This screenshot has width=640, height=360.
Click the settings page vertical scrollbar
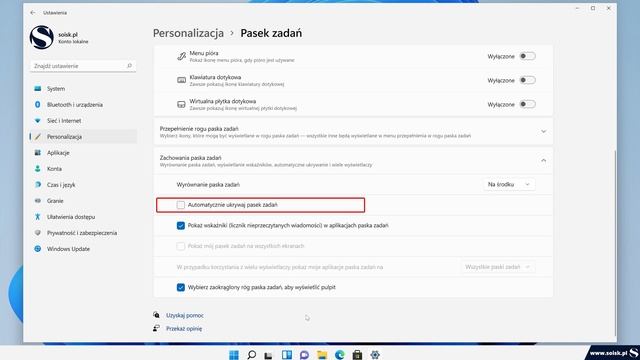coord(615,243)
